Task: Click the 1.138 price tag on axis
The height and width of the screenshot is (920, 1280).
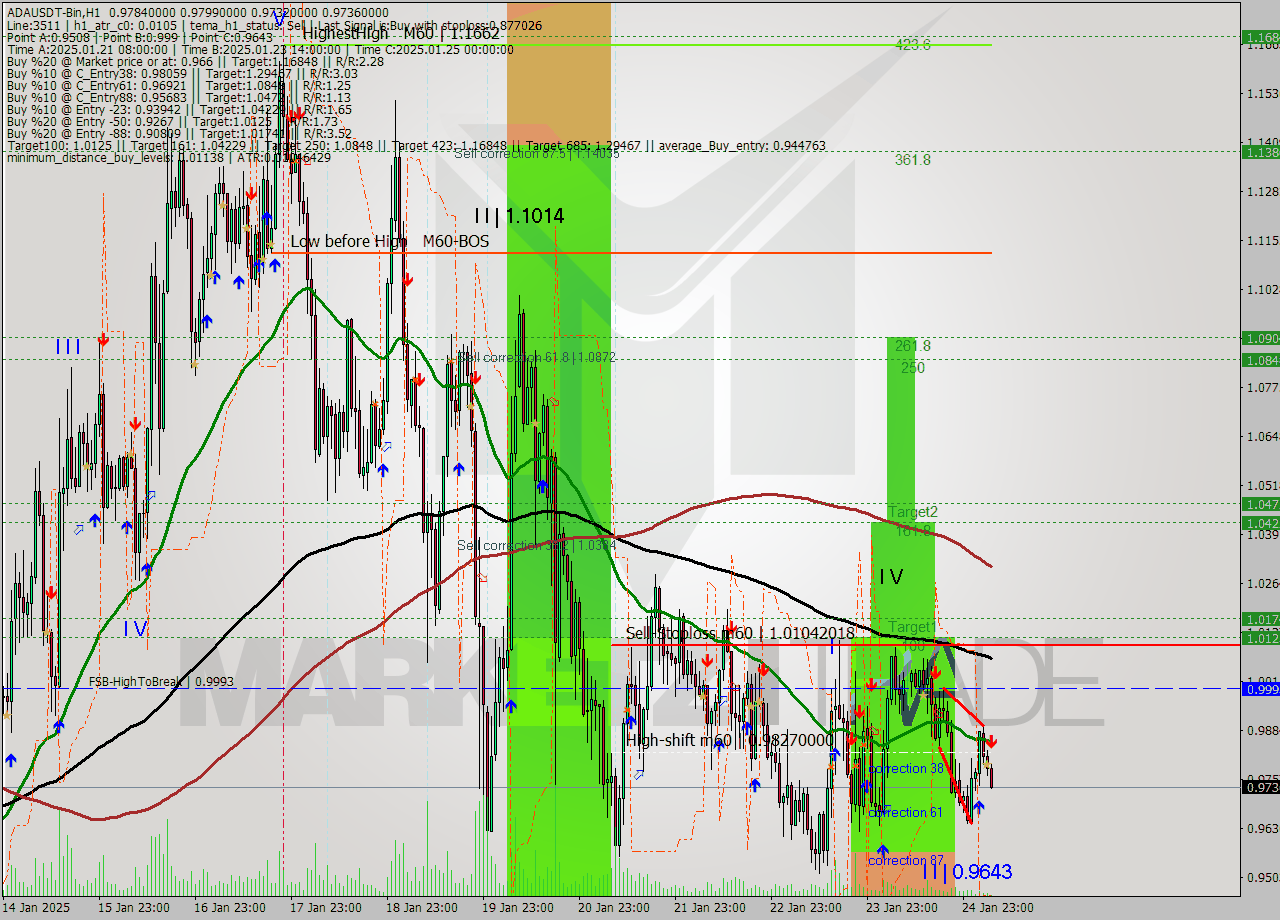Action: pos(1260,152)
